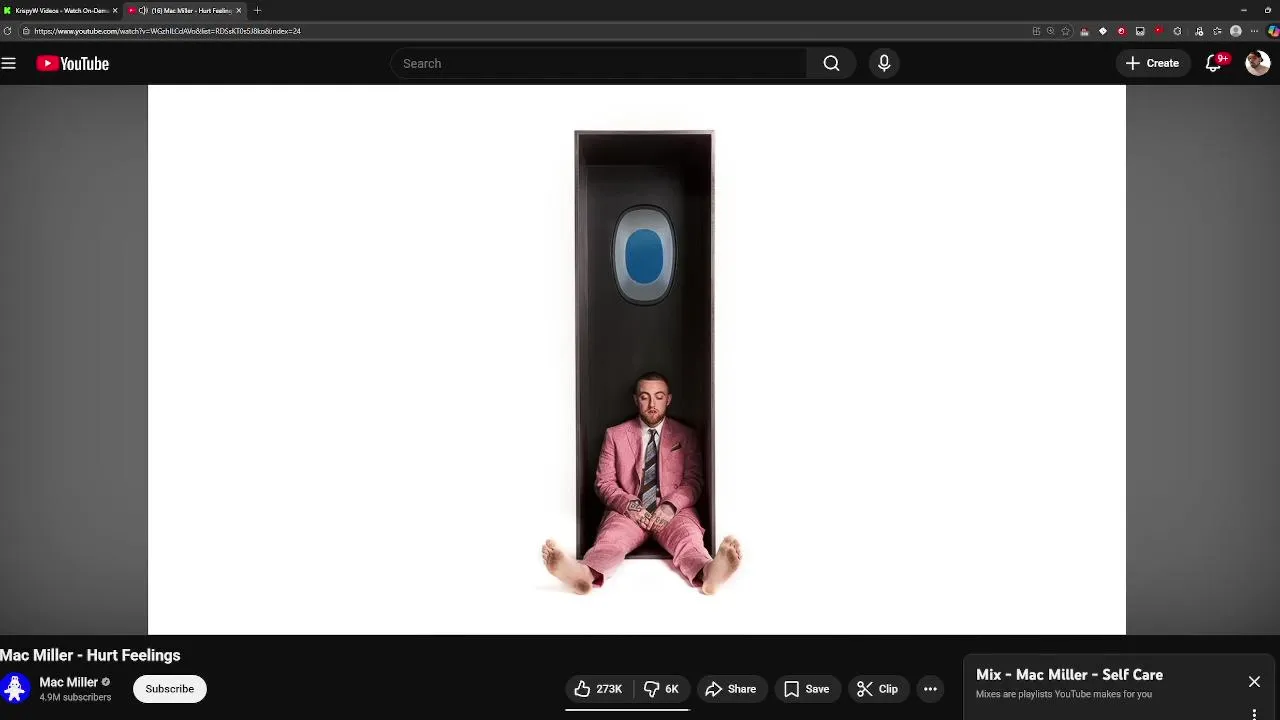Like the video with 273K likes
Image resolution: width=1280 pixels, height=720 pixels.
click(x=598, y=689)
